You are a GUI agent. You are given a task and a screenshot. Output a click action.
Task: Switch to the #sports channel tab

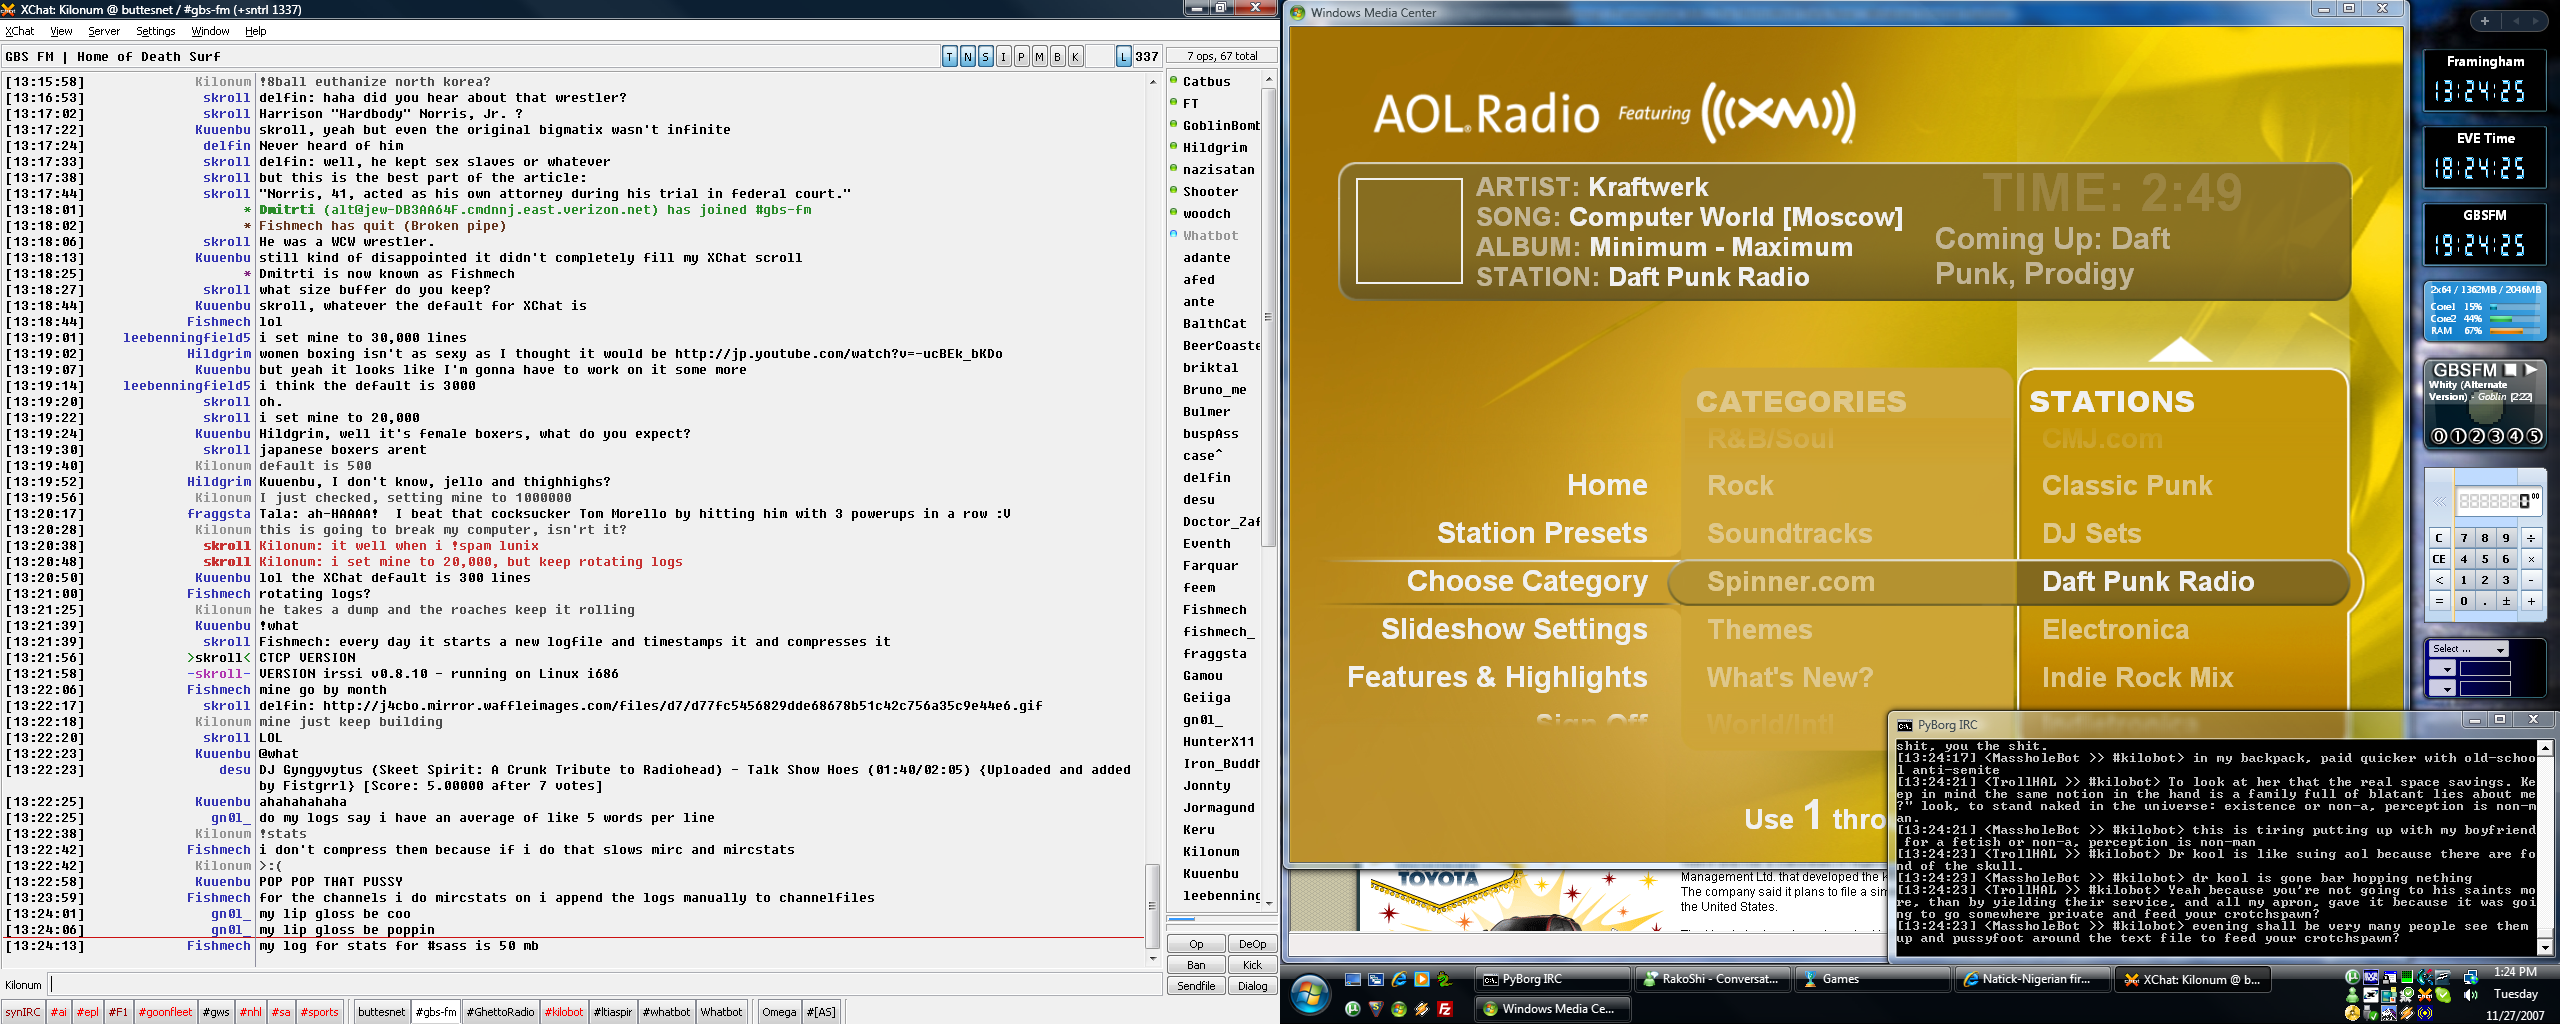[320, 1012]
